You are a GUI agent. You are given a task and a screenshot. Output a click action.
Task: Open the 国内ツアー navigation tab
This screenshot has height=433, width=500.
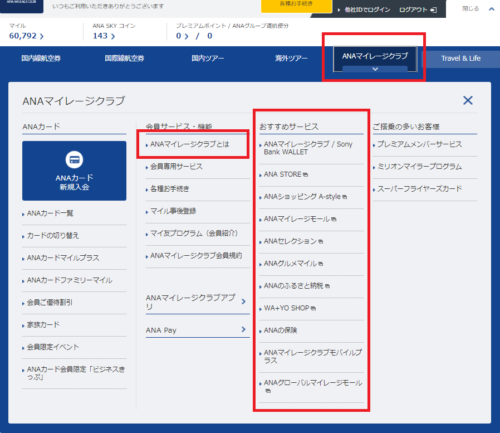(x=208, y=58)
